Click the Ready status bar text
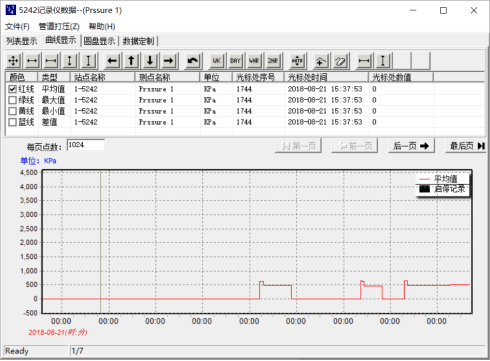490x361 pixels. click(17, 351)
